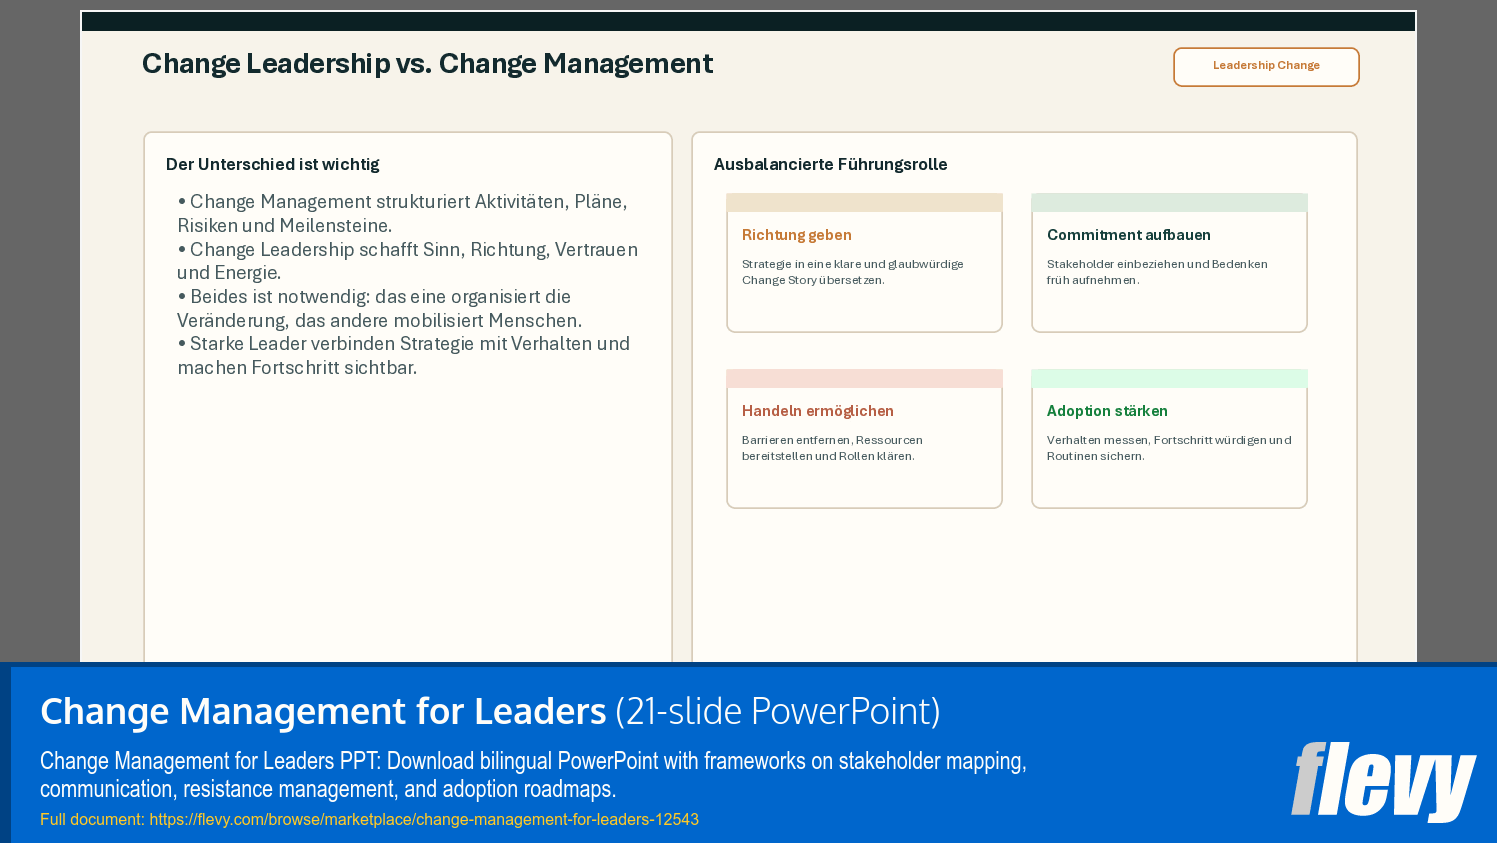This screenshot has height=843, width=1497.
Task: Click the banner description about bilingual PowerPoint
Action: pyautogui.click(x=533, y=775)
